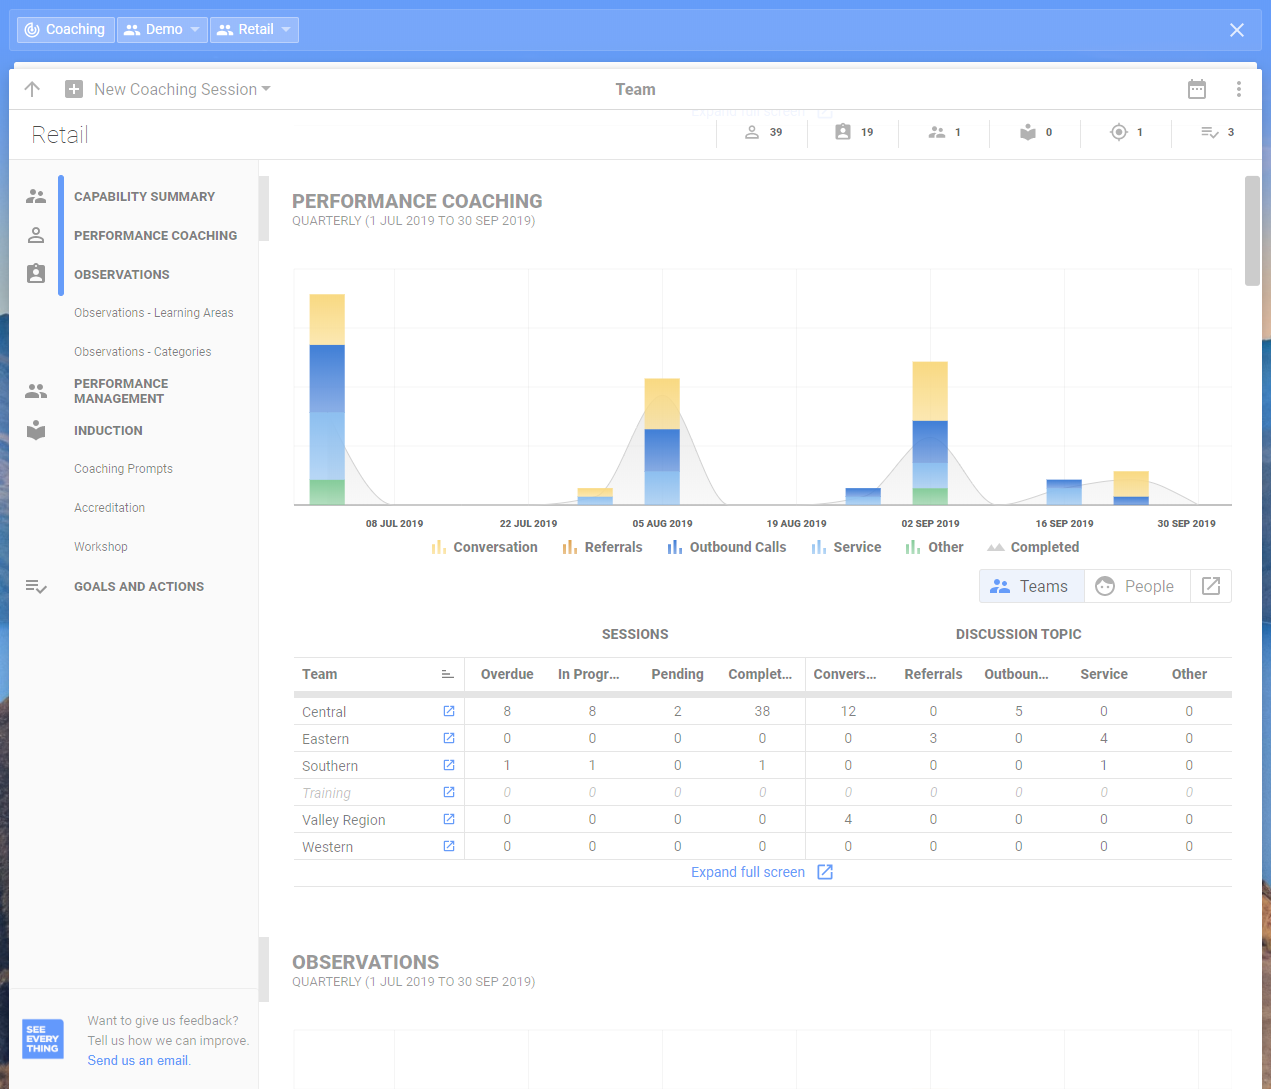Open Central team details link icon
The image size is (1271, 1089).
(x=449, y=711)
